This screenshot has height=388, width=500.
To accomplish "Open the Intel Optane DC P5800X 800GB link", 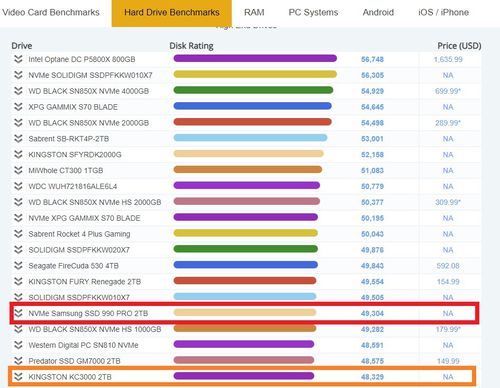I will (x=82, y=59).
